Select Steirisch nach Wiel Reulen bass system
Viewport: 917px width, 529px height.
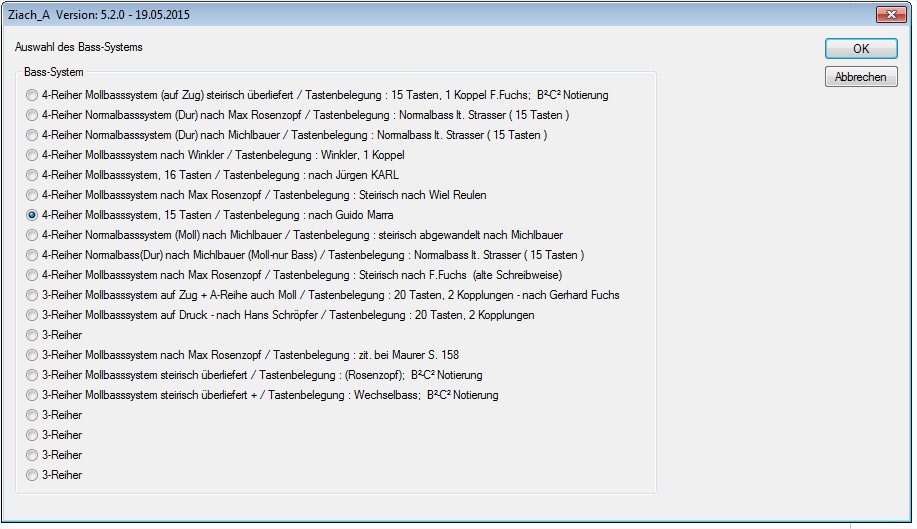tap(33, 195)
